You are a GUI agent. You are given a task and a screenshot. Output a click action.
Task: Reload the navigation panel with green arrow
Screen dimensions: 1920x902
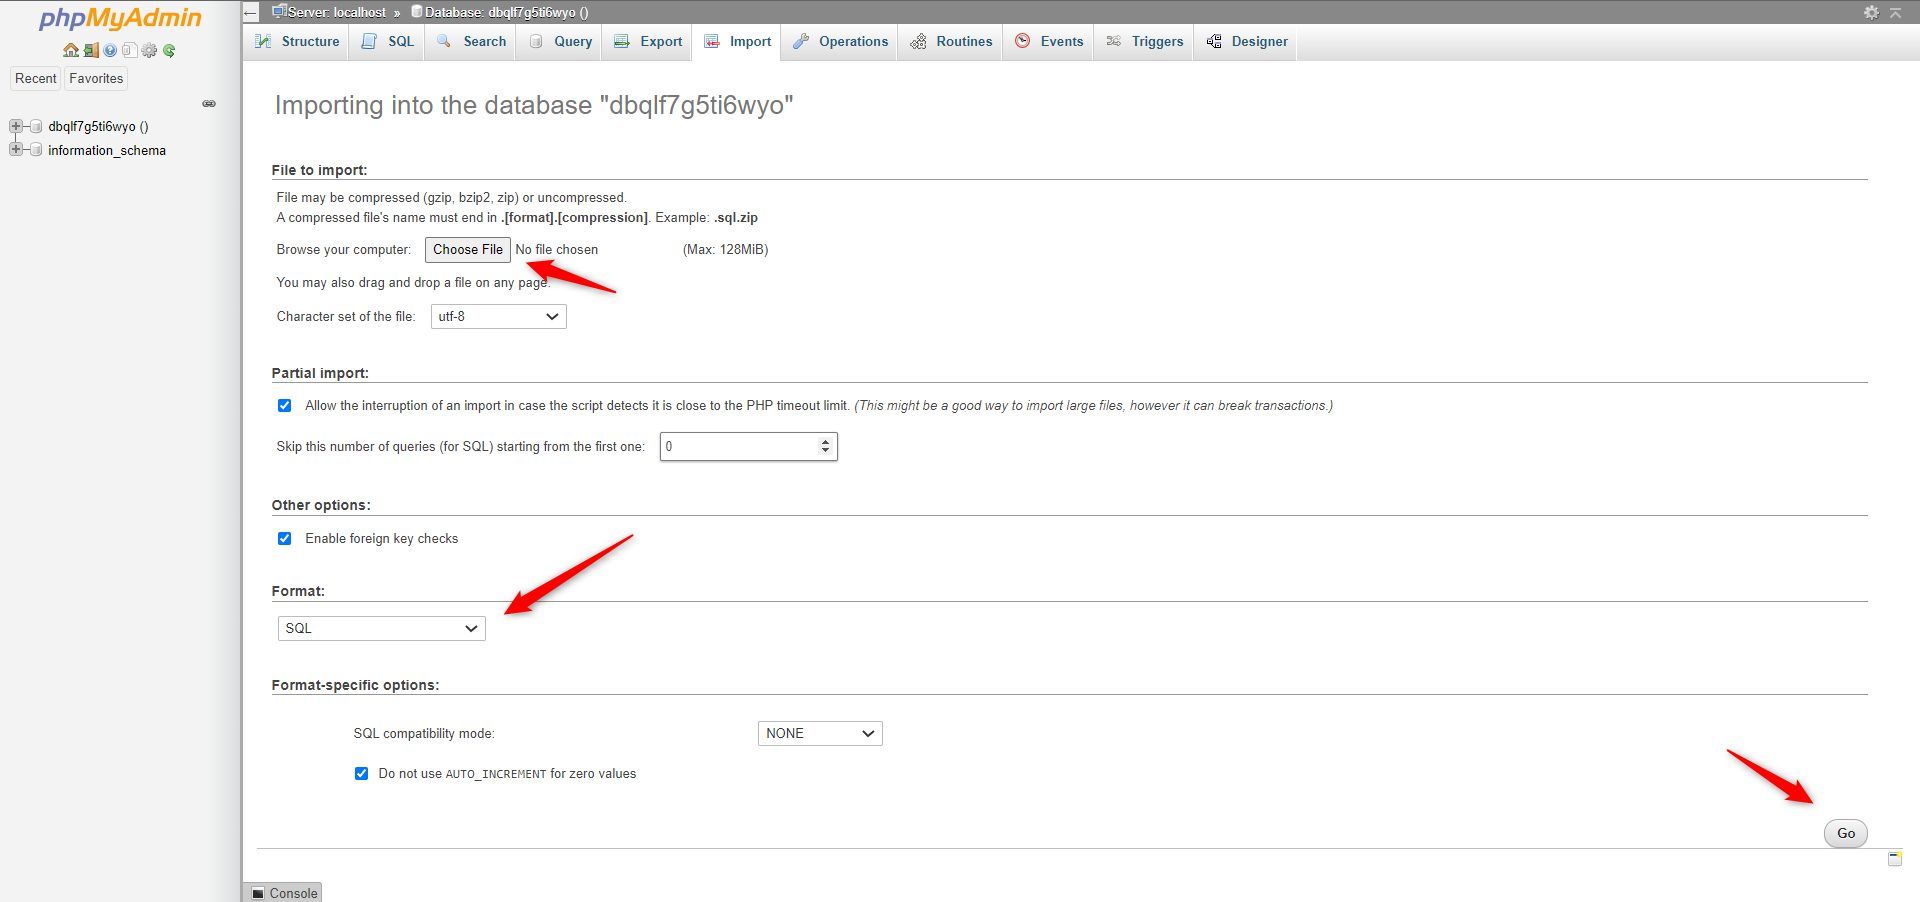tap(169, 50)
